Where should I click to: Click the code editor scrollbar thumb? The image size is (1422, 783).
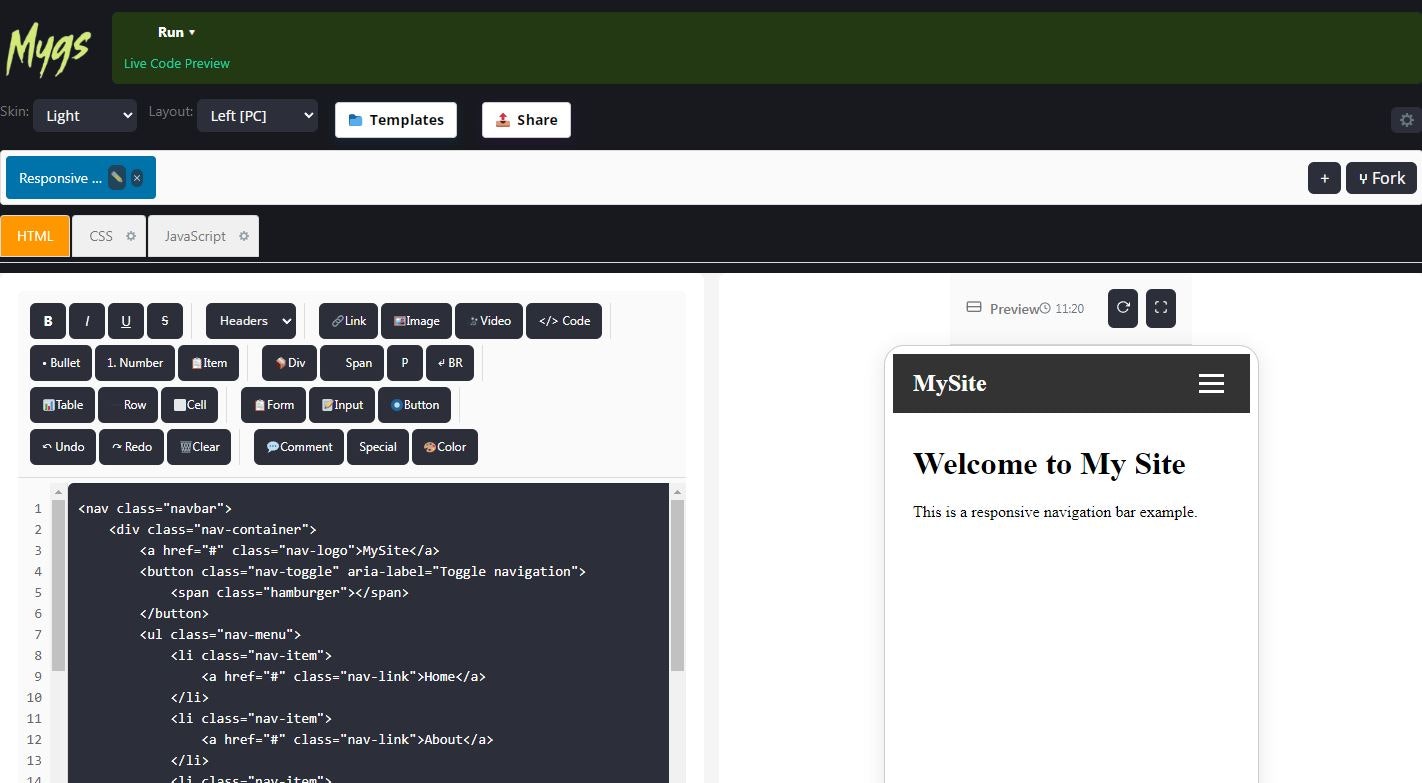pos(677,585)
